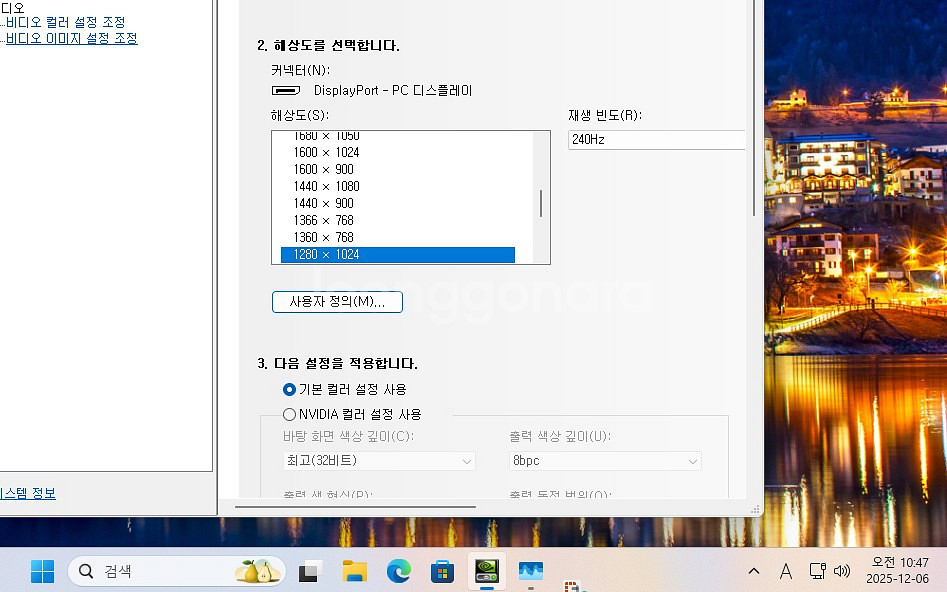Open NVIDIA Control Panel from the taskbar
947x592 pixels.
pos(487,571)
